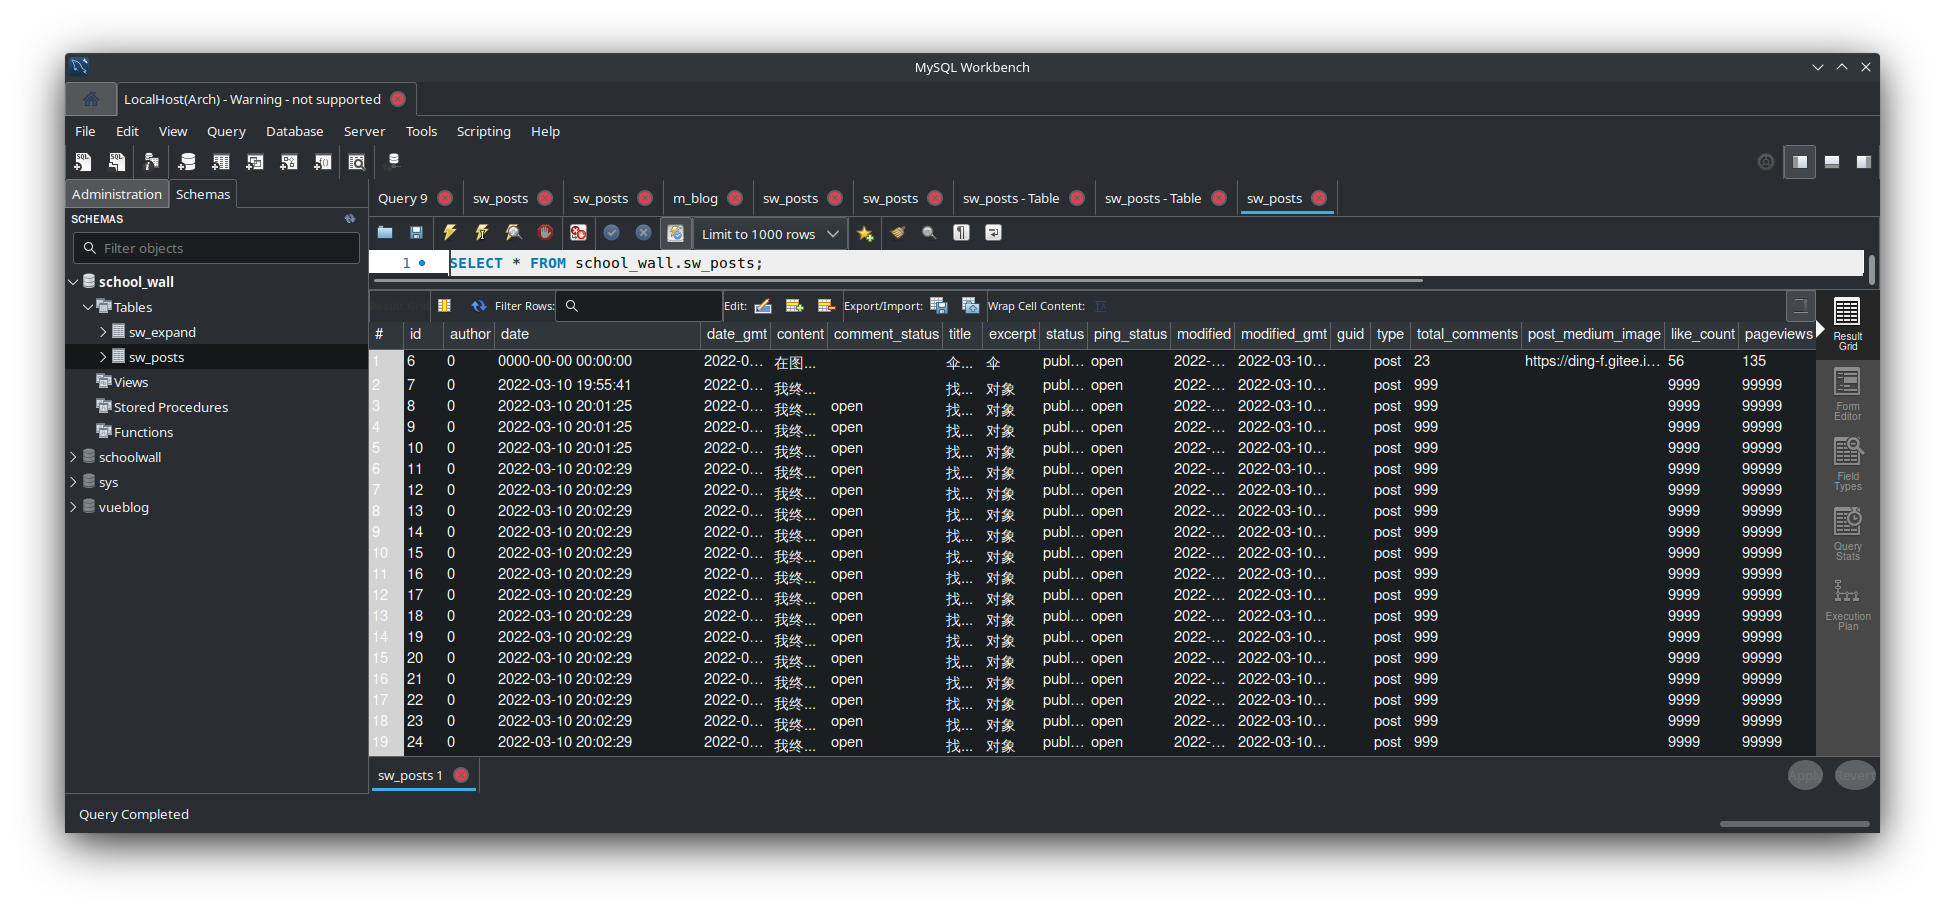The height and width of the screenshot is (910, 1945).
Task: View the Execution Plan panel
Action: click(x=1847, y=604)
